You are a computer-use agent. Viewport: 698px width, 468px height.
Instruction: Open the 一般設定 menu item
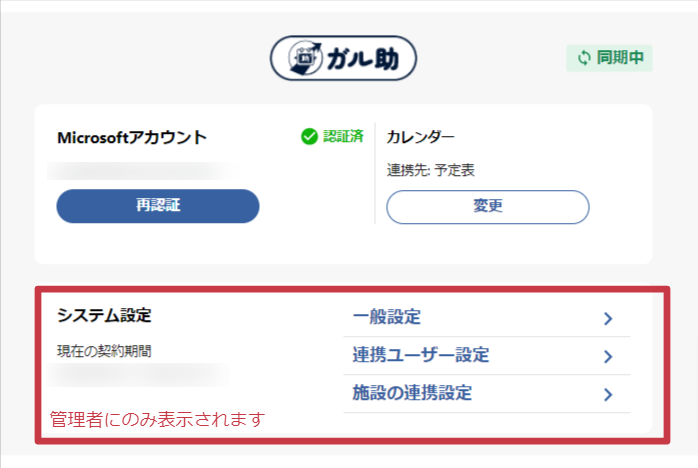487,317
